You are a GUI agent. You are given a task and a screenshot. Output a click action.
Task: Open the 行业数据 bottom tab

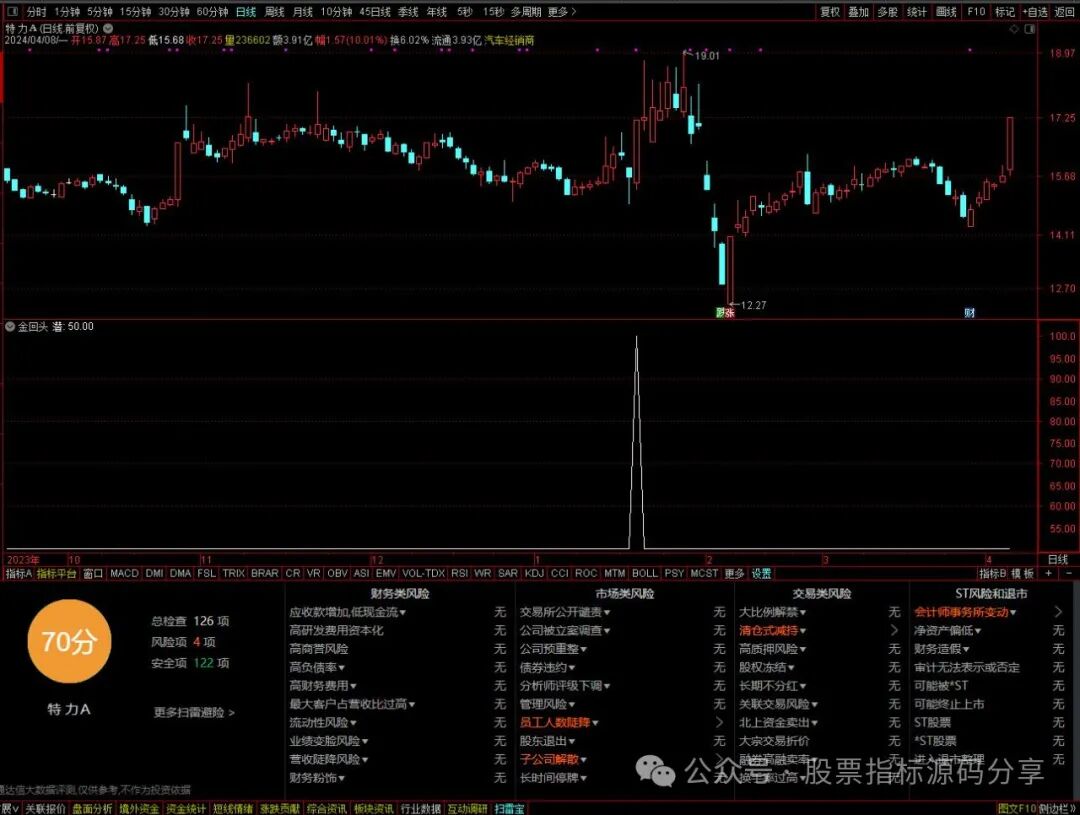420,809
